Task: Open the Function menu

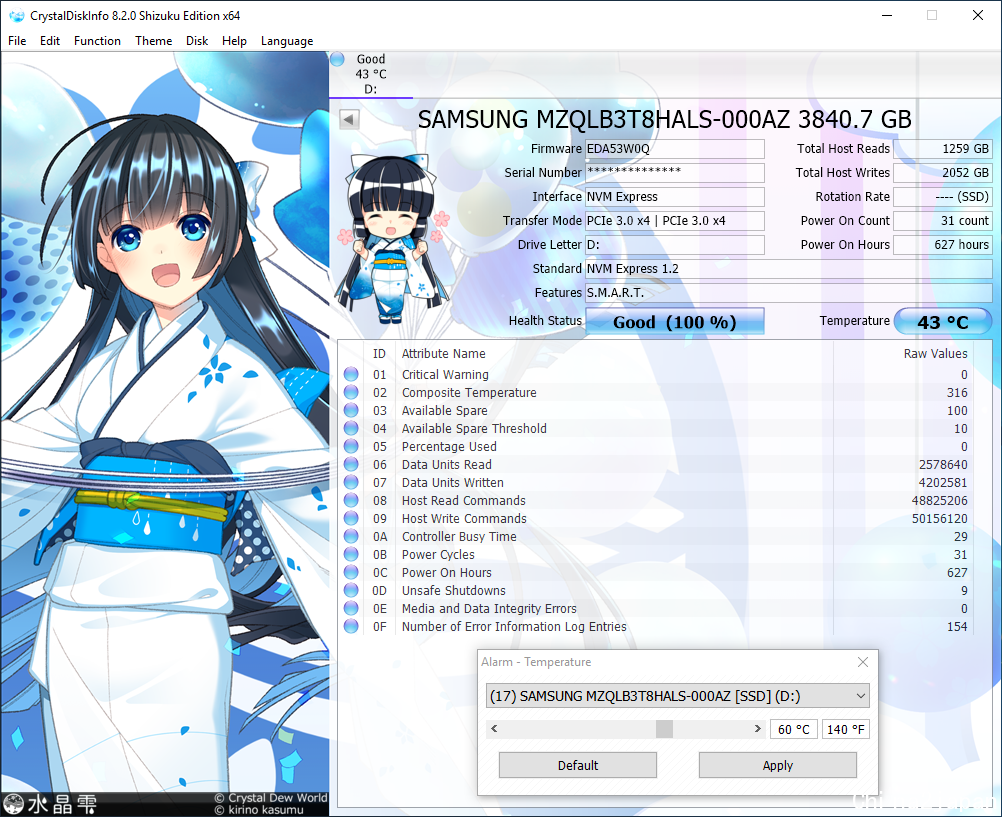Action: pyautogui.click(x=97, y=41)
